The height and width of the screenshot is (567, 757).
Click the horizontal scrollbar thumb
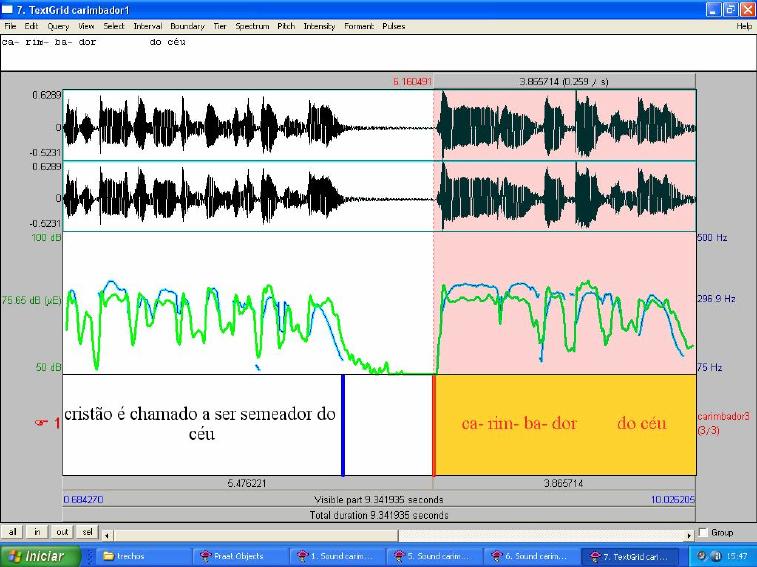coord(255,535)
